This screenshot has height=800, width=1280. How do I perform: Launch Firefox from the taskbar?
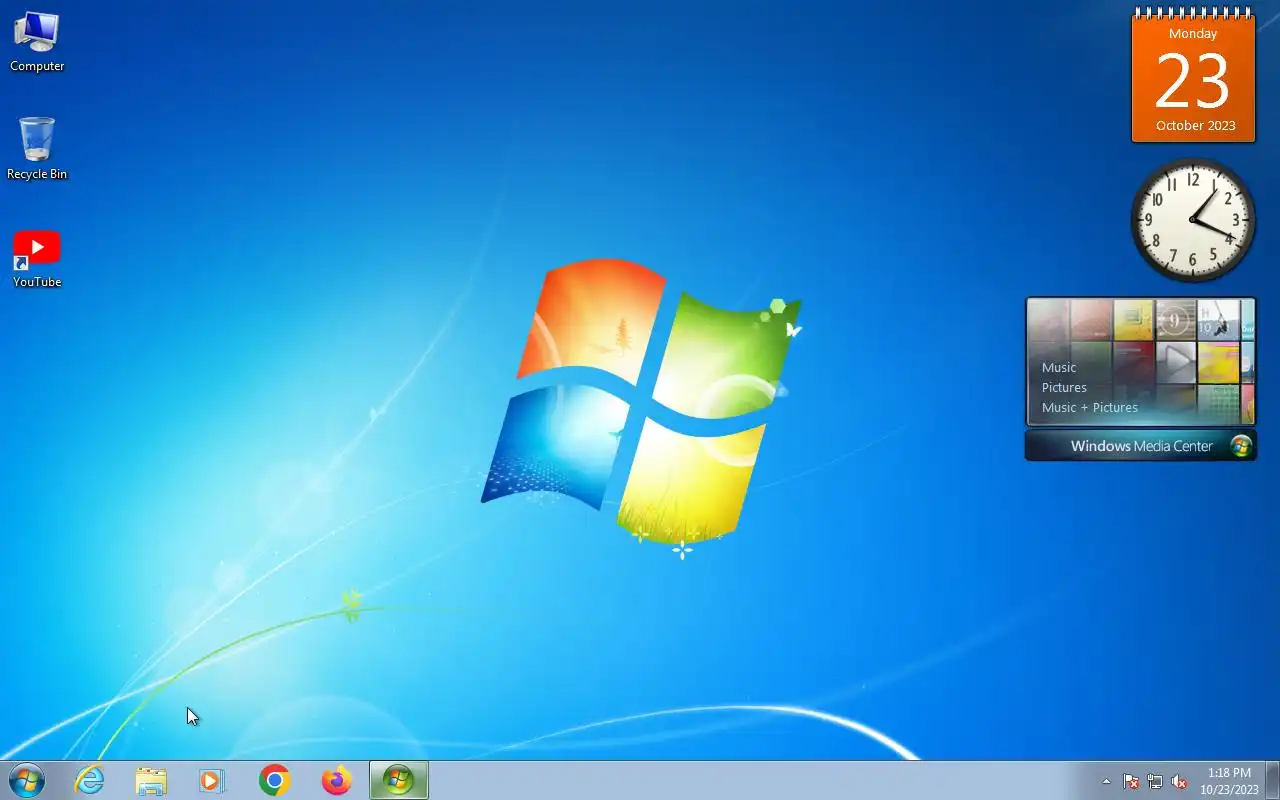click(336, 780)
